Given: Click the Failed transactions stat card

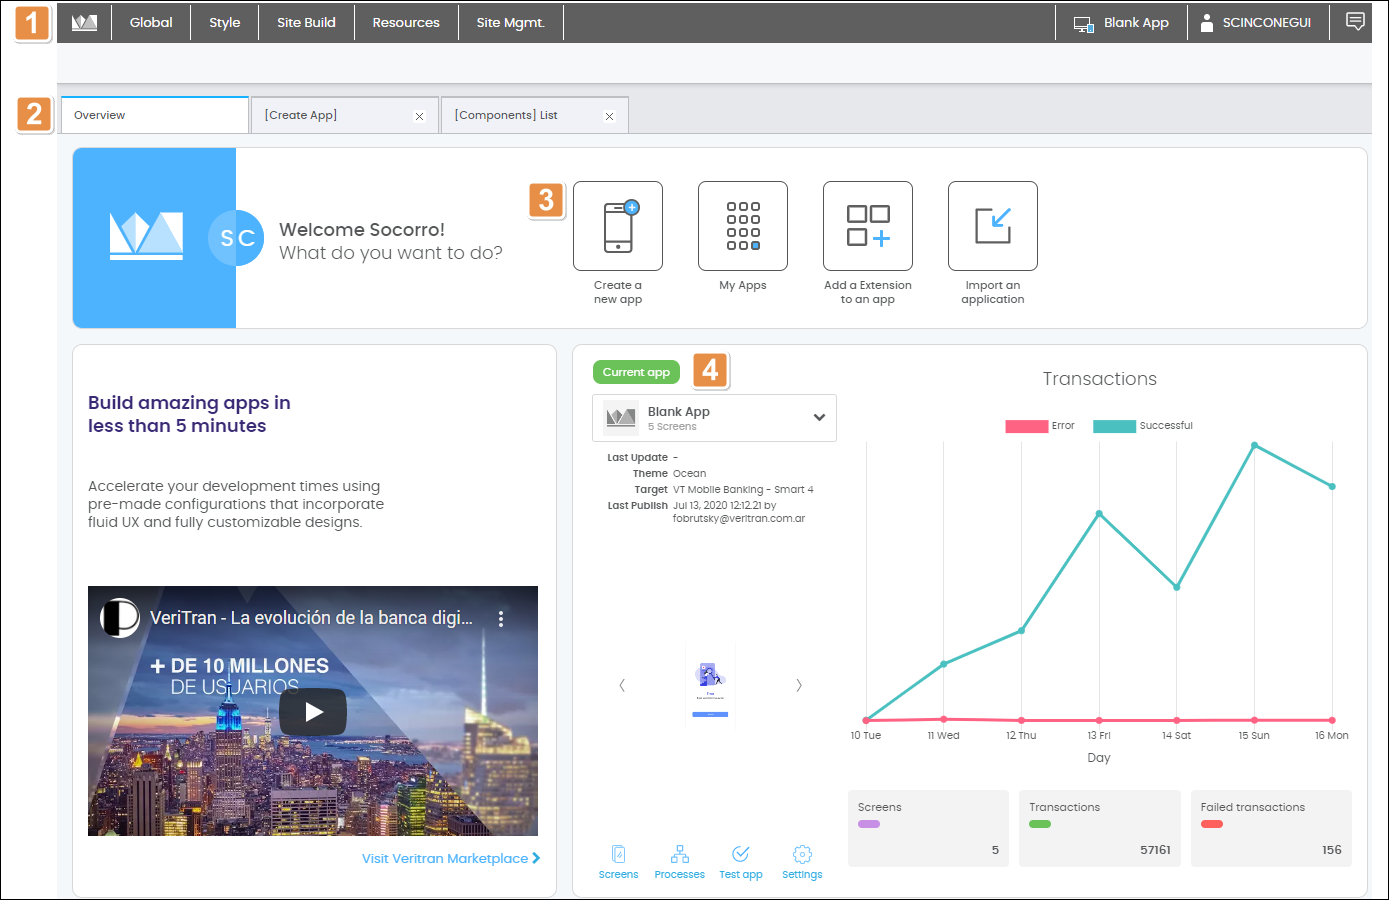Looking at the screenshot, I should [1271, 829].
